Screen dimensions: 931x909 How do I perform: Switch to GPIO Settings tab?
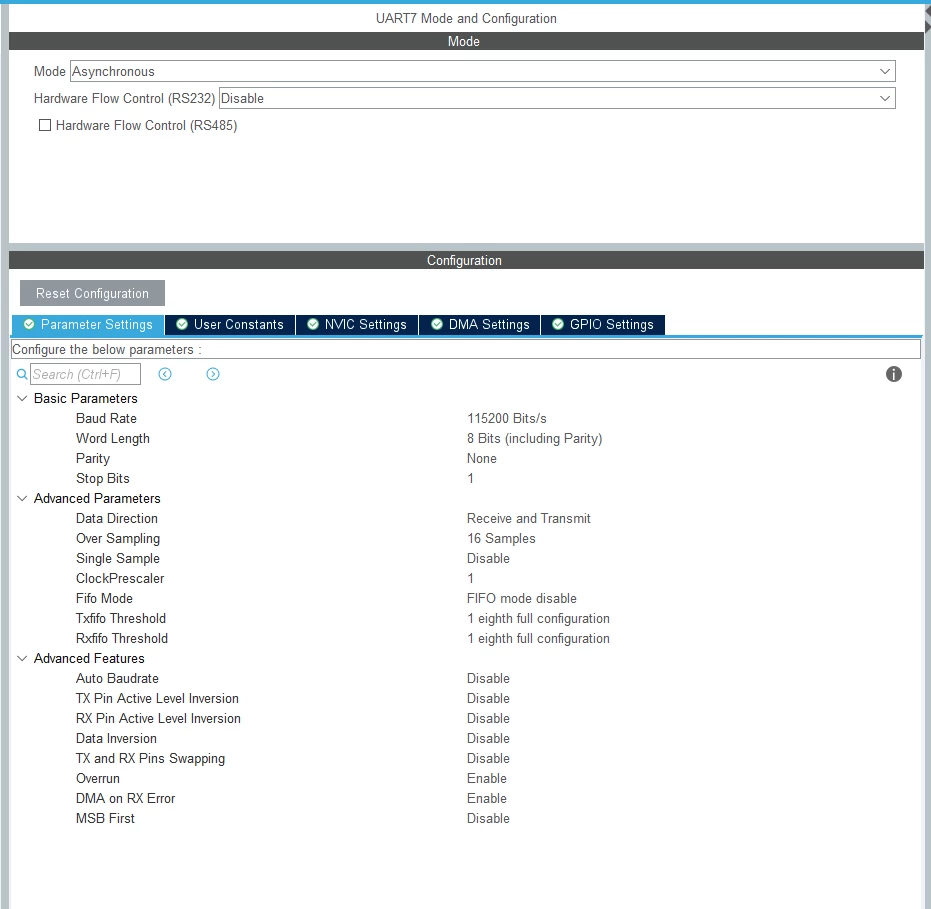click(603, 325)
